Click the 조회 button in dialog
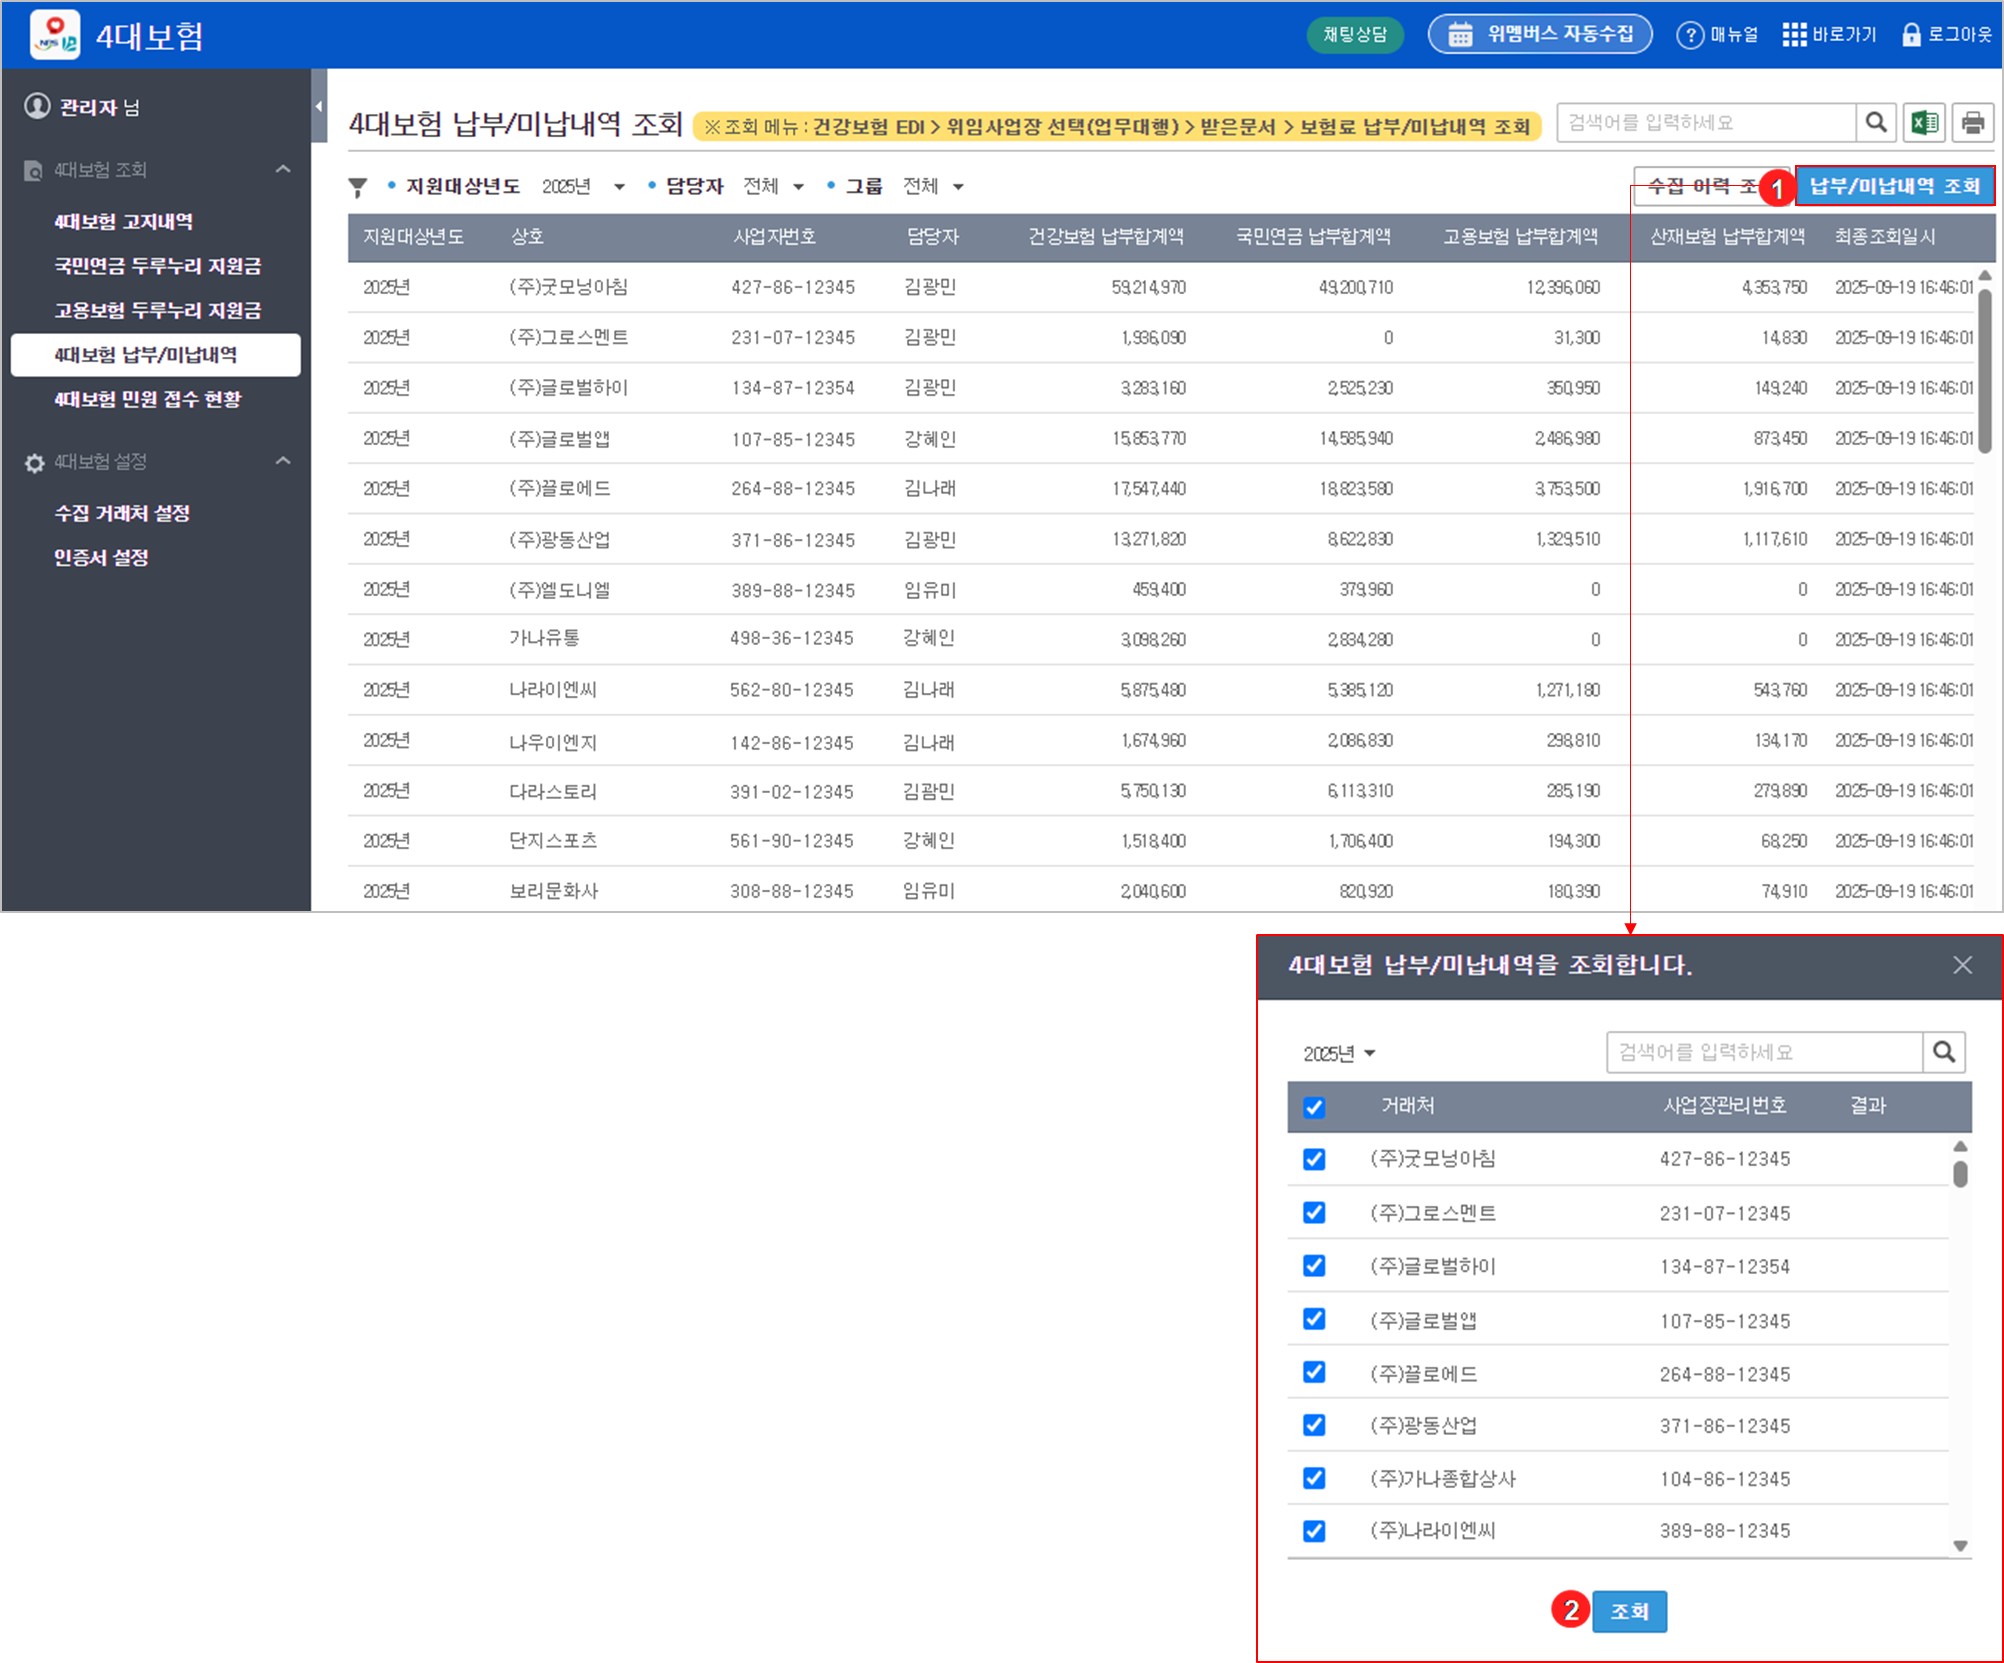The image size is (2004, 1663). [1629, 1611]
